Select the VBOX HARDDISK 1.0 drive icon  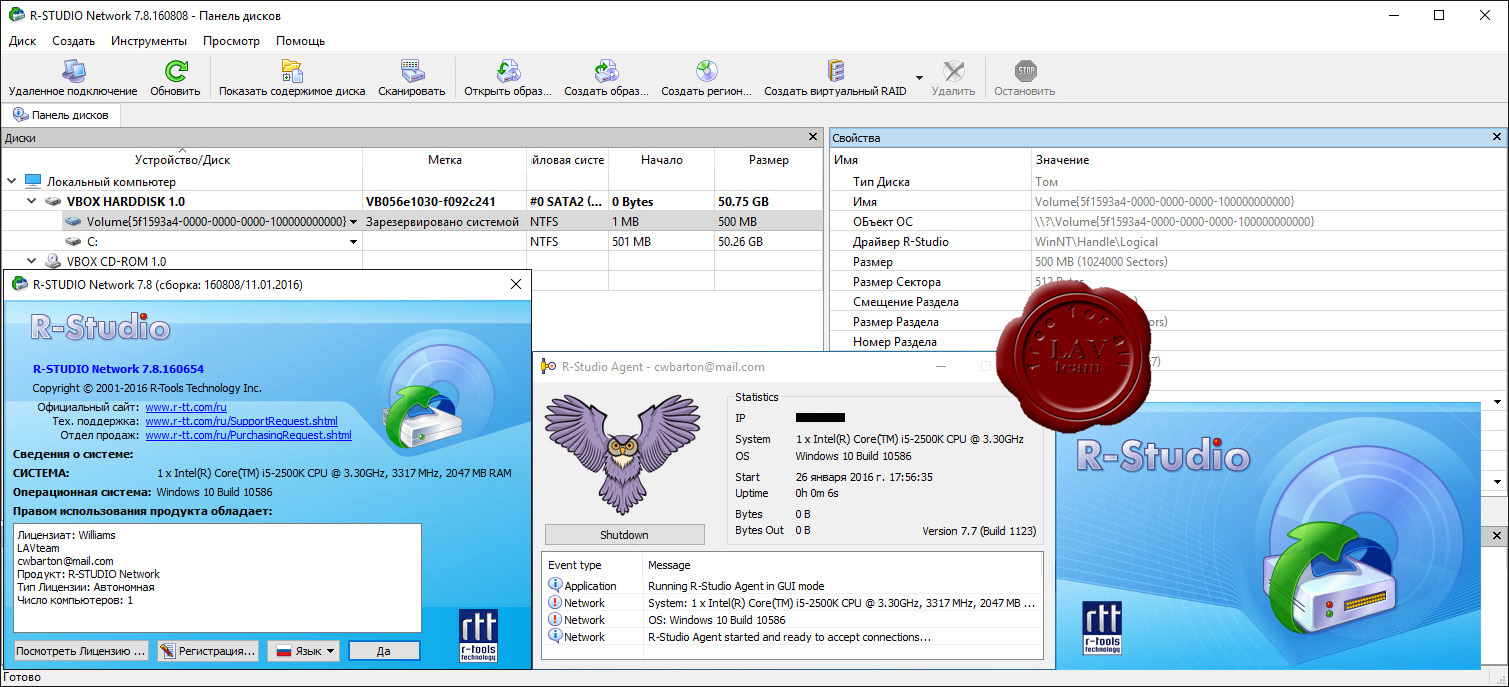[54, 202]
